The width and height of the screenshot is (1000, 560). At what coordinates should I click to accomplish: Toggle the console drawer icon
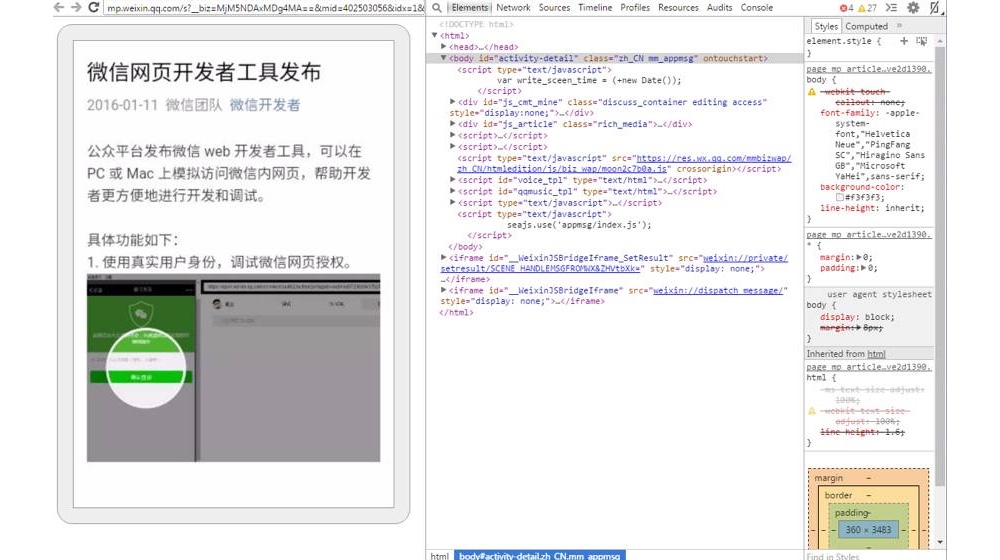[x=891, y=8]
